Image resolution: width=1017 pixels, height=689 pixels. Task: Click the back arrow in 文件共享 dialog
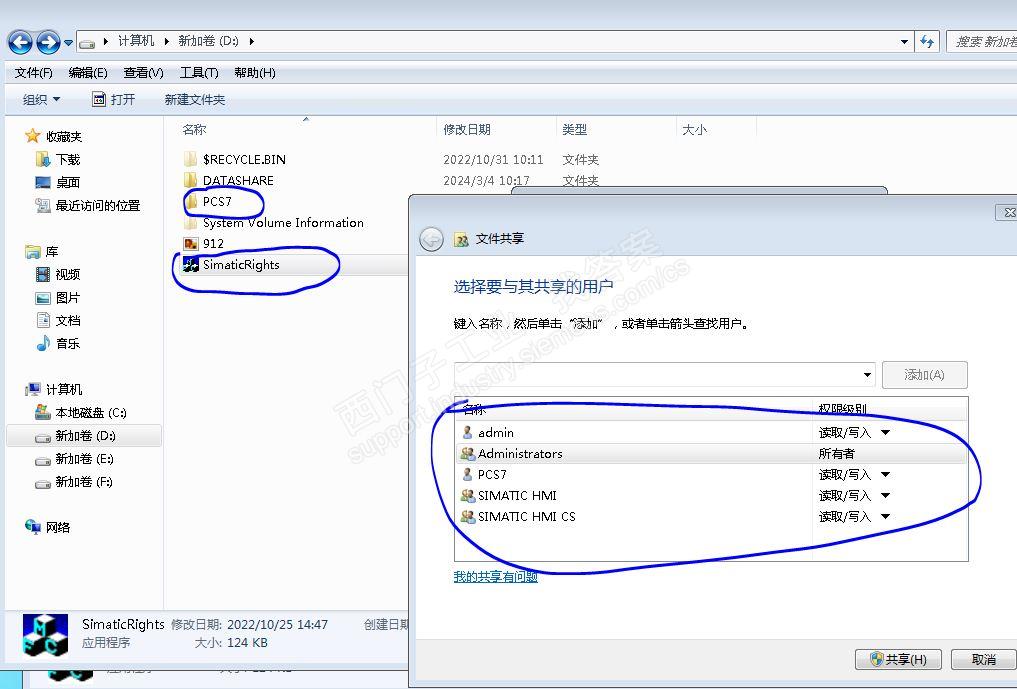click(x=431, y=239)
